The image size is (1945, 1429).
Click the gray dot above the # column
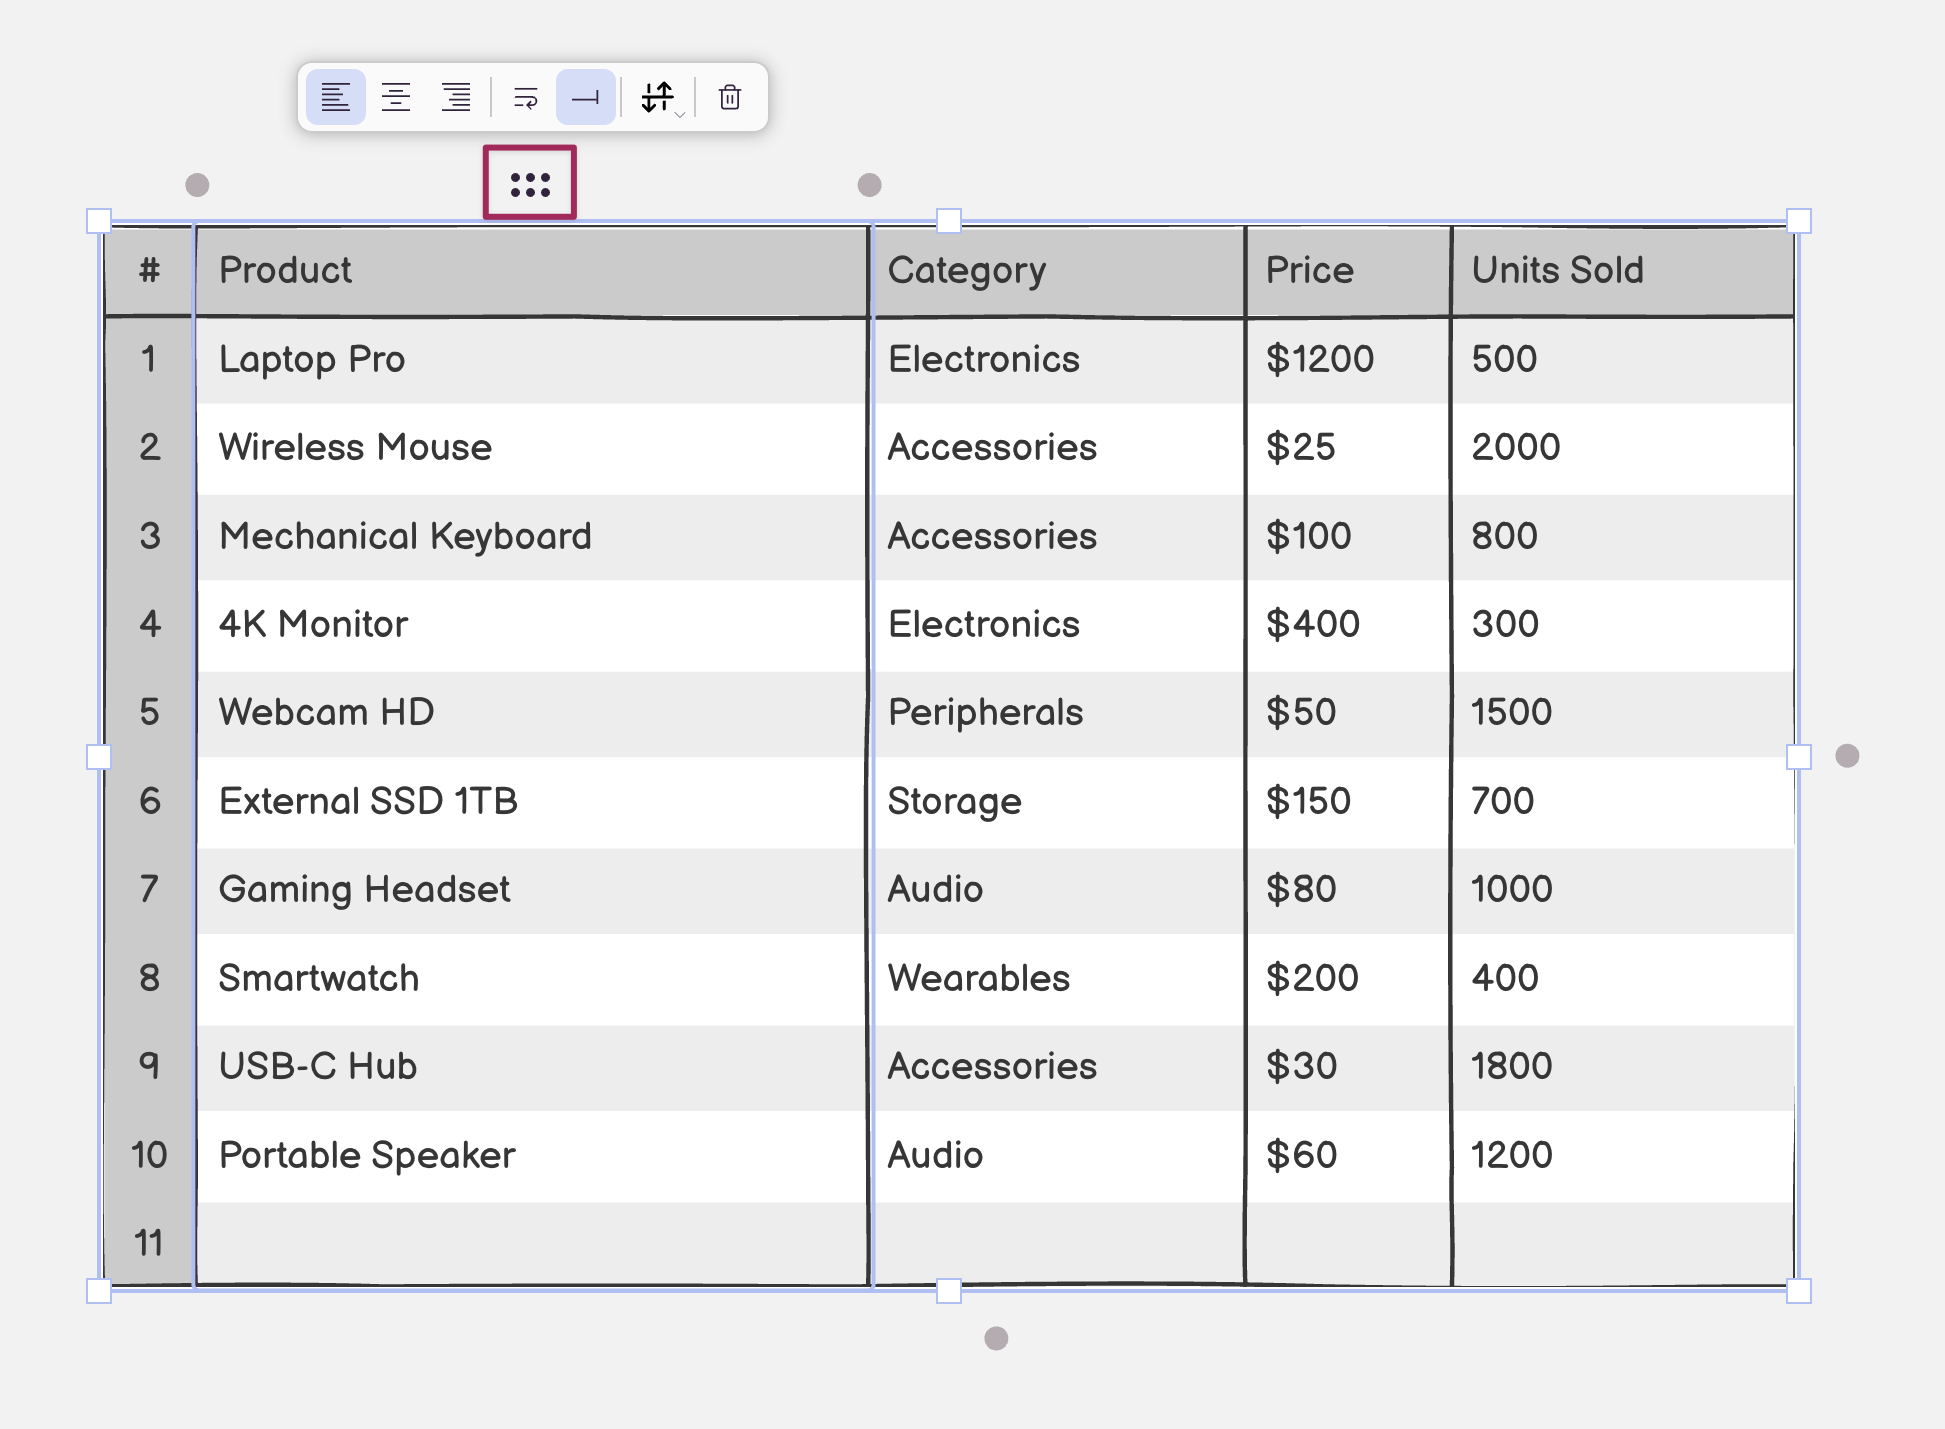click(x=197, y=185)
